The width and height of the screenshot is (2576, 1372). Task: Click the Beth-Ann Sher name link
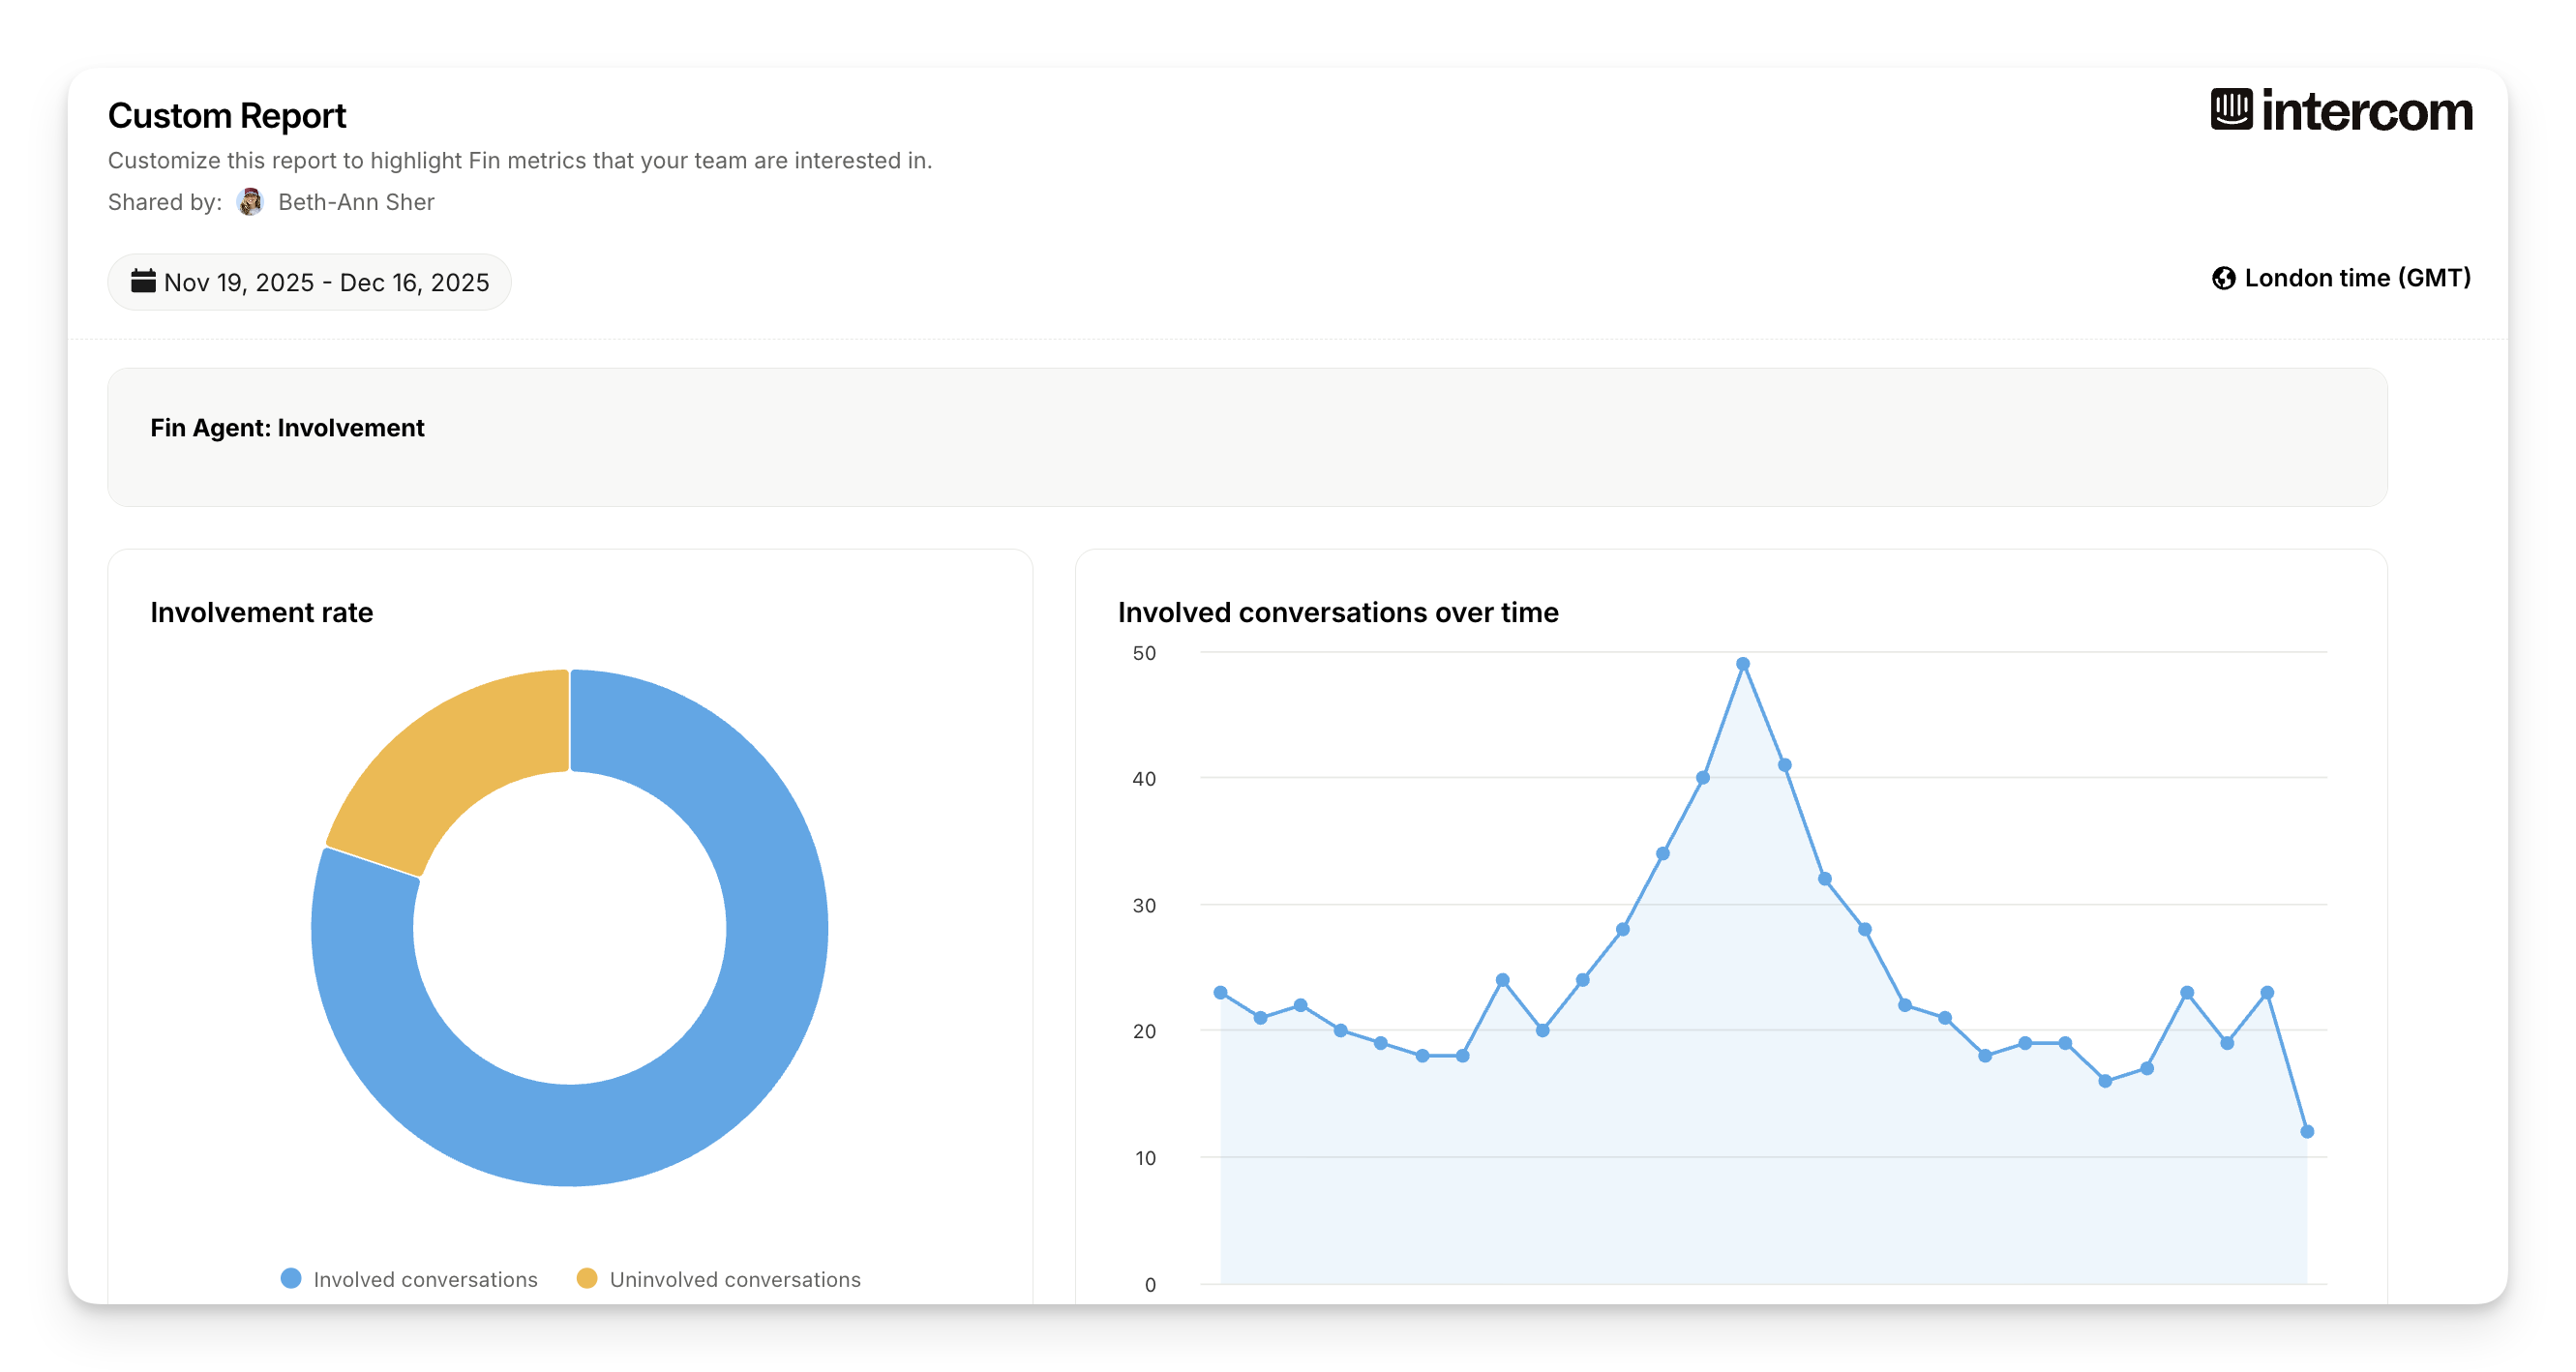(356, 202)
